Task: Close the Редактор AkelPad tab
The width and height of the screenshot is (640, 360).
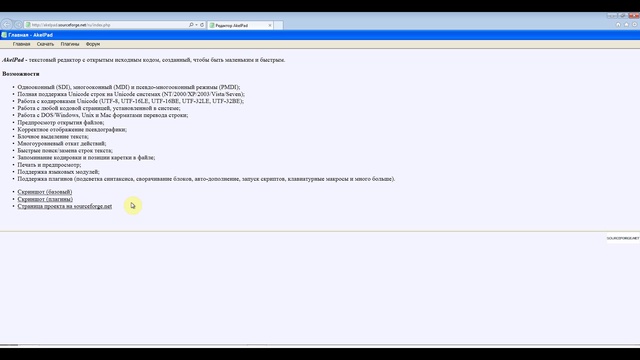Action: (x=270, y=25)
